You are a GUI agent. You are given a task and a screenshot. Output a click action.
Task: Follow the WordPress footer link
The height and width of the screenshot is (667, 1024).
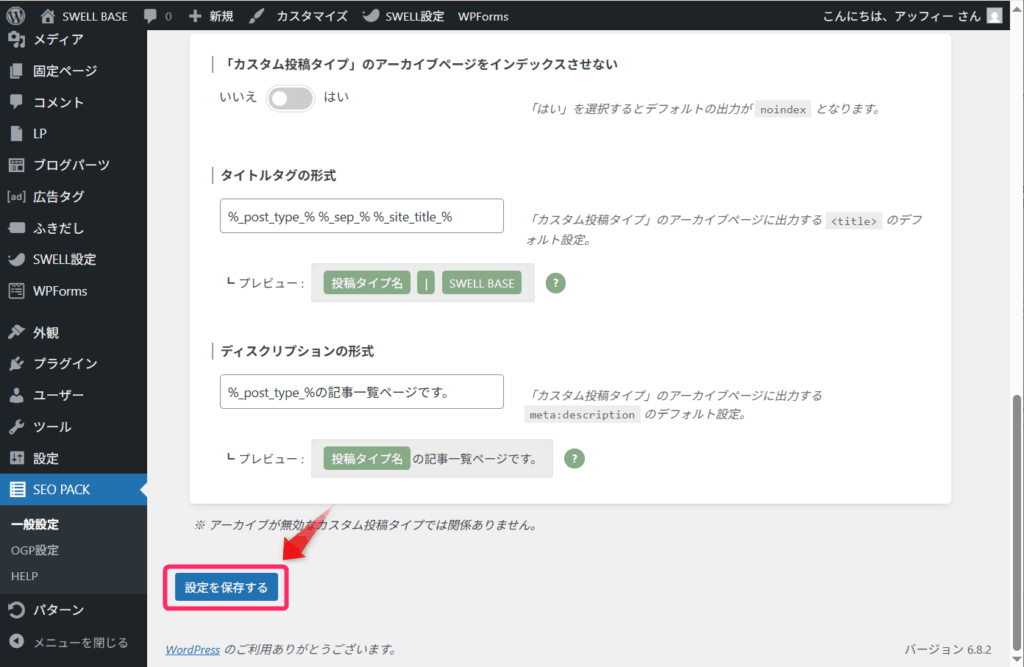pyautogui.click(x=193, y=649)
